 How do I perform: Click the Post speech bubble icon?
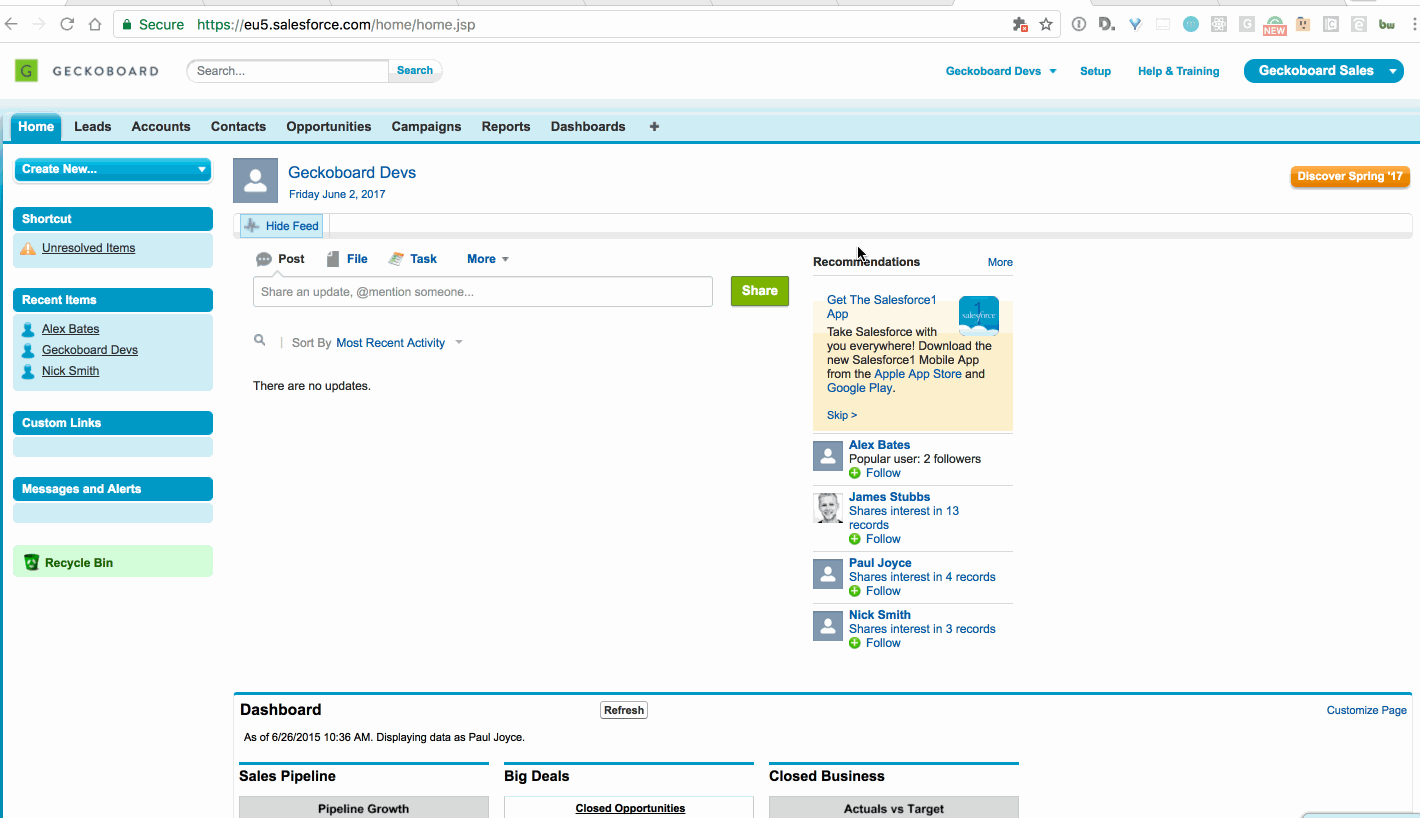(264, 259)
